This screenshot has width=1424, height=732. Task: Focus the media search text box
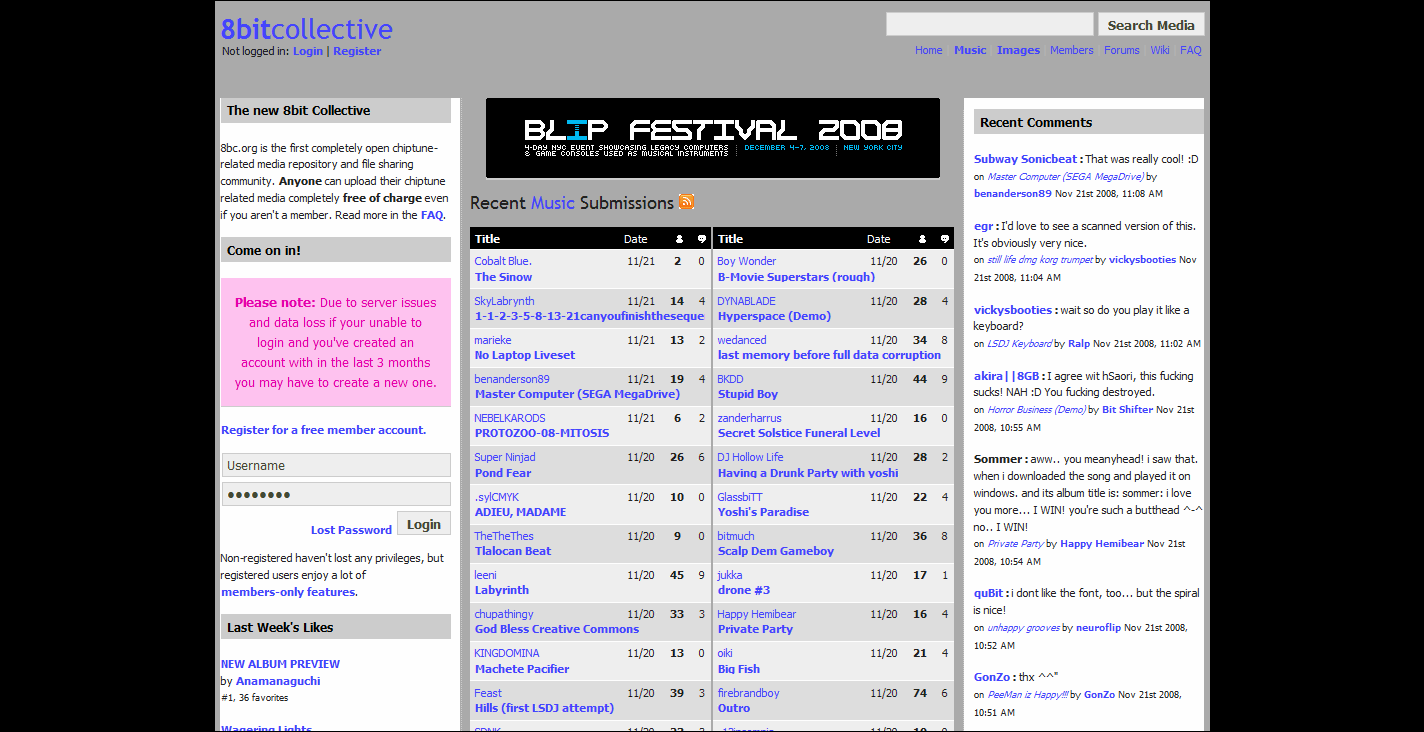[990, 24]
